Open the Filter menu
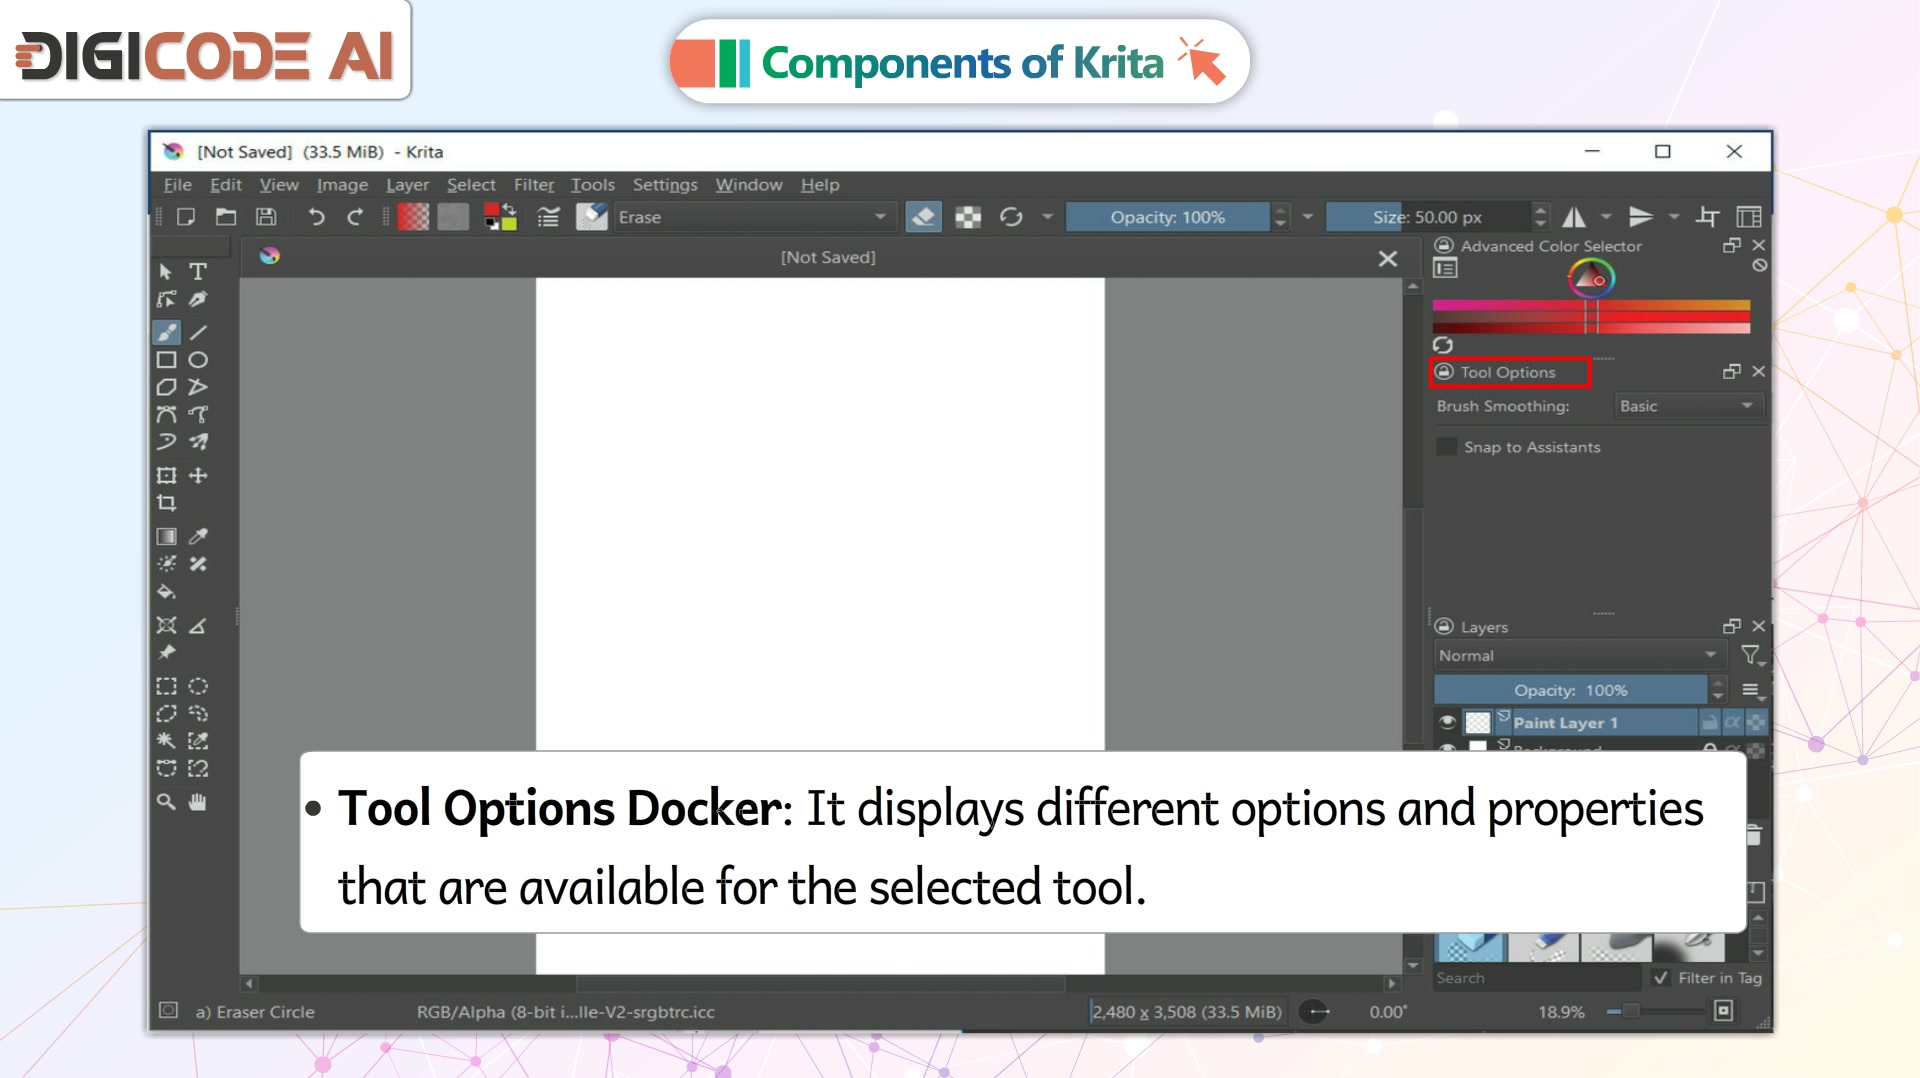Image resolution: width=1920 pixels, height=1078 pixels. coord(534,185)
